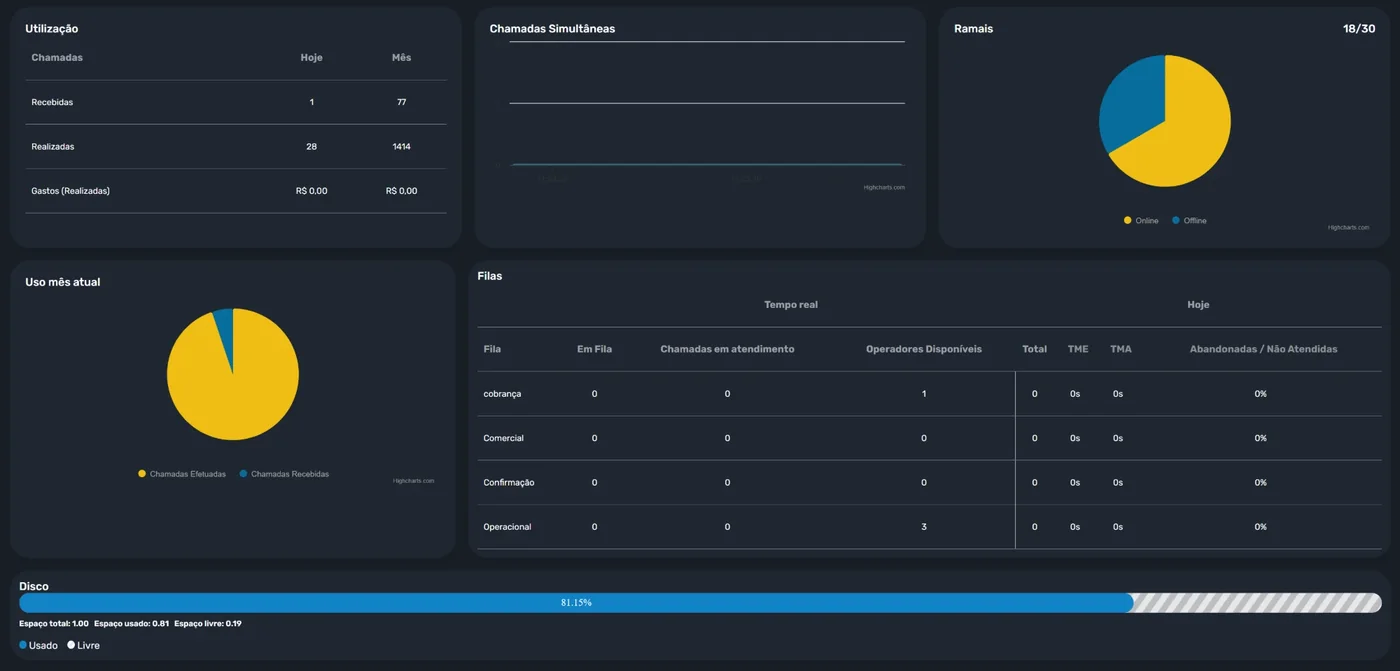The width and height of the screenshot is (1400, 671).
Task: Click the white Livre legend dot
Action: (x=71, y=645)
